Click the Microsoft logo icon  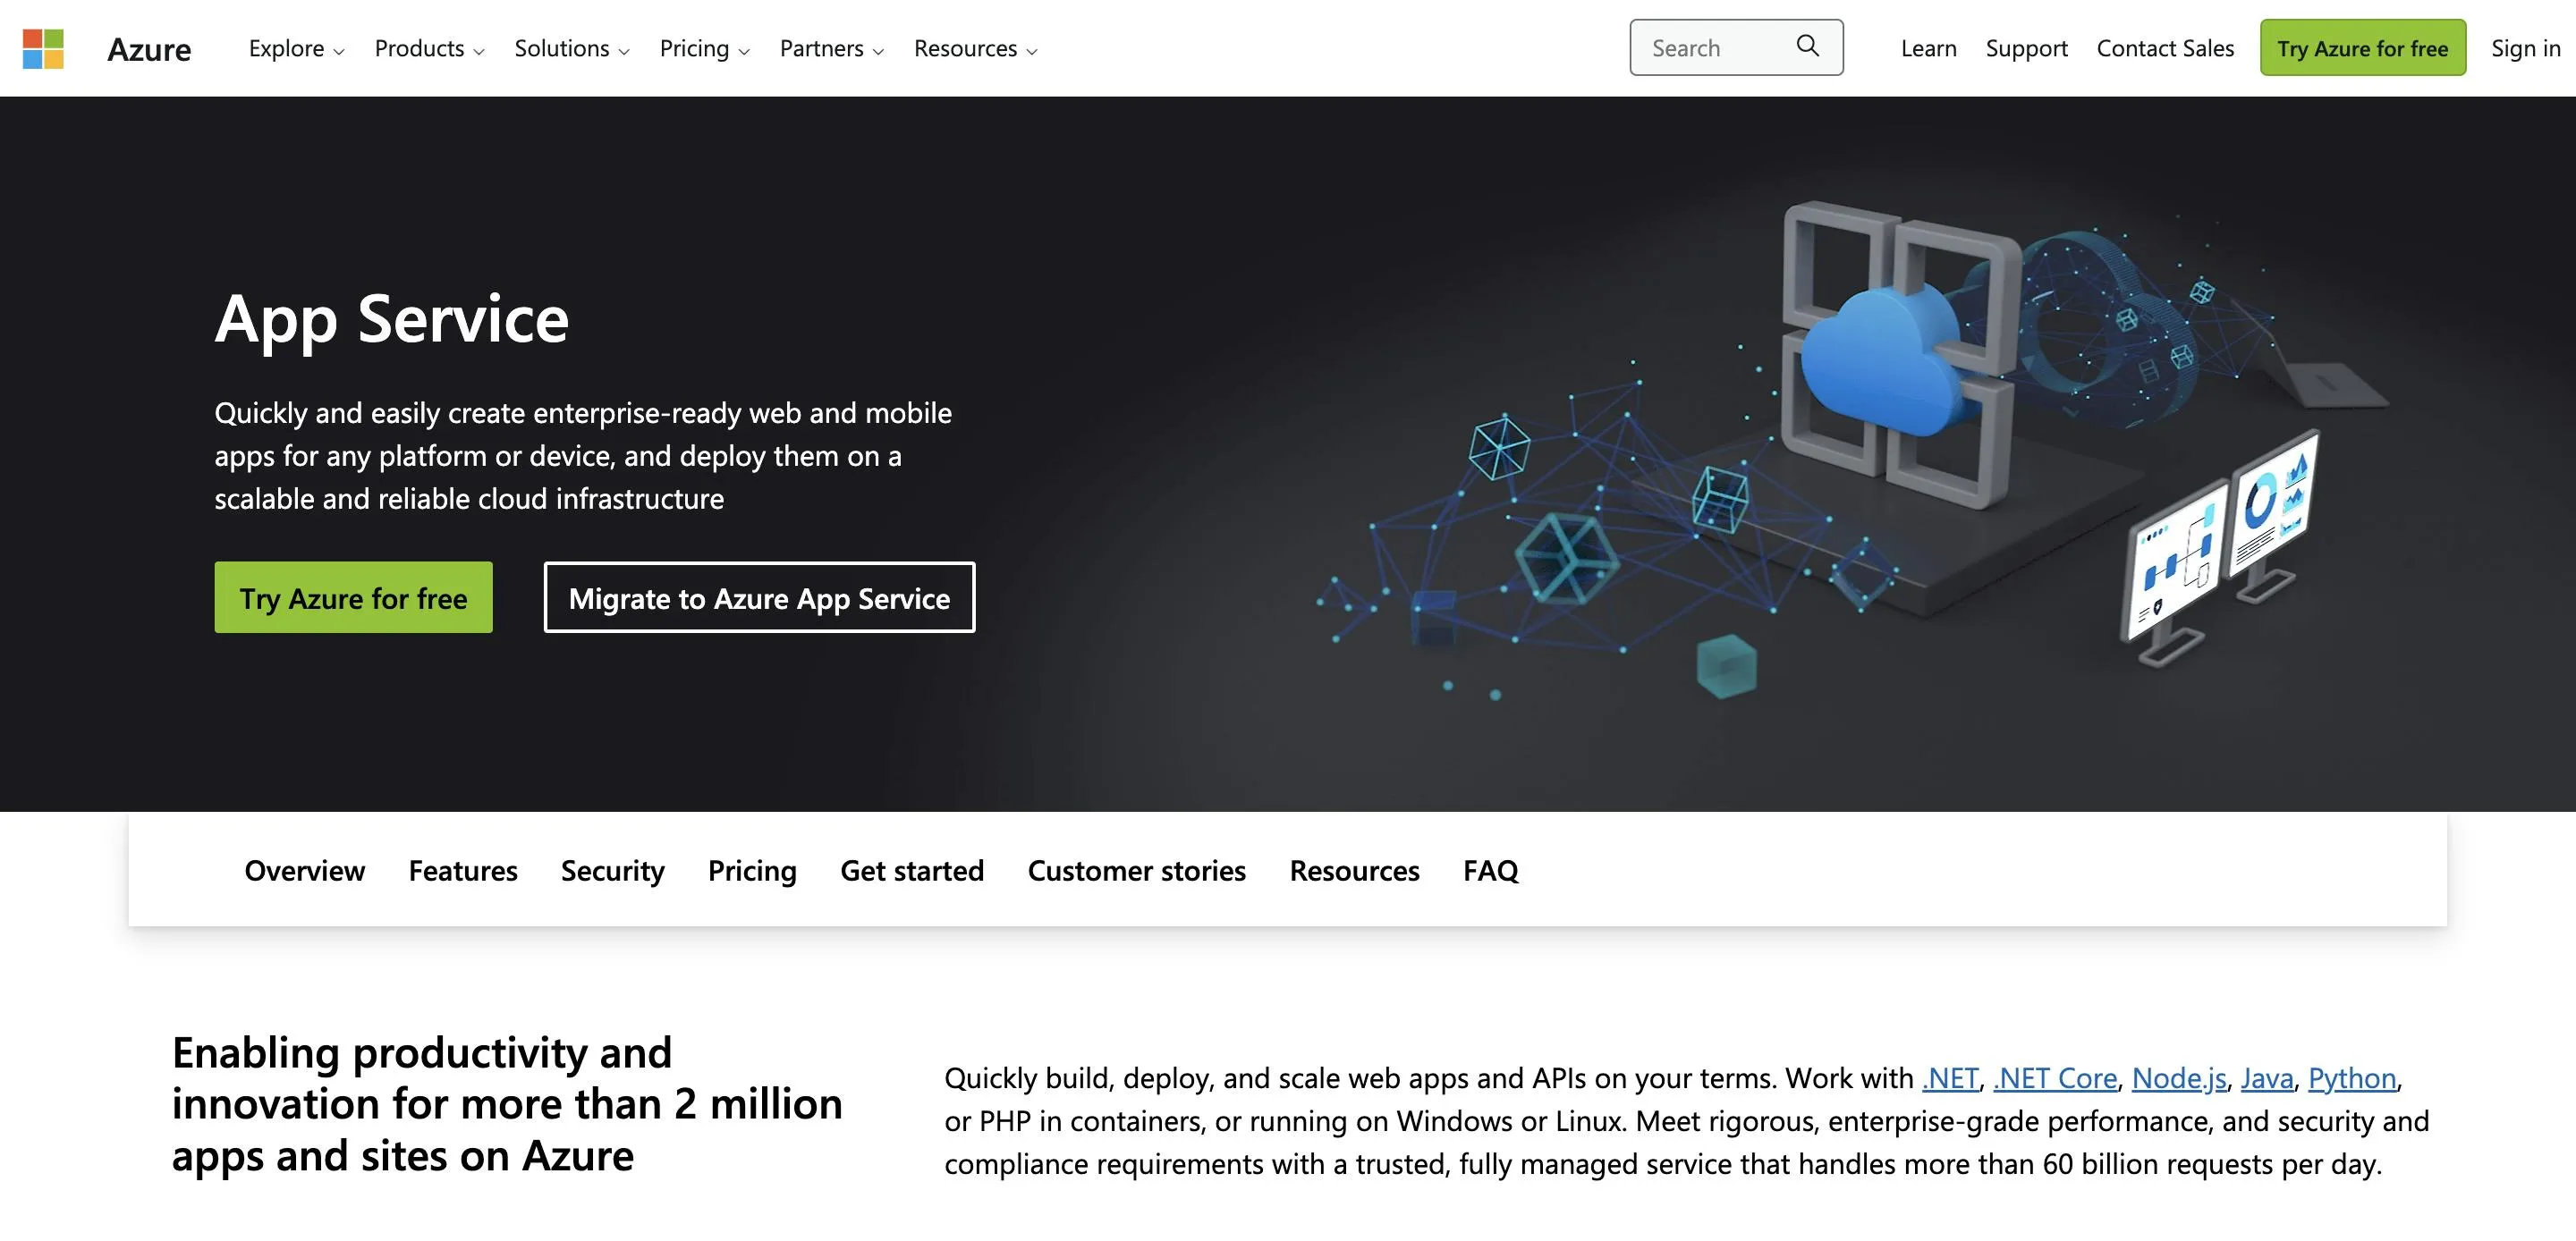pos(43,48)
